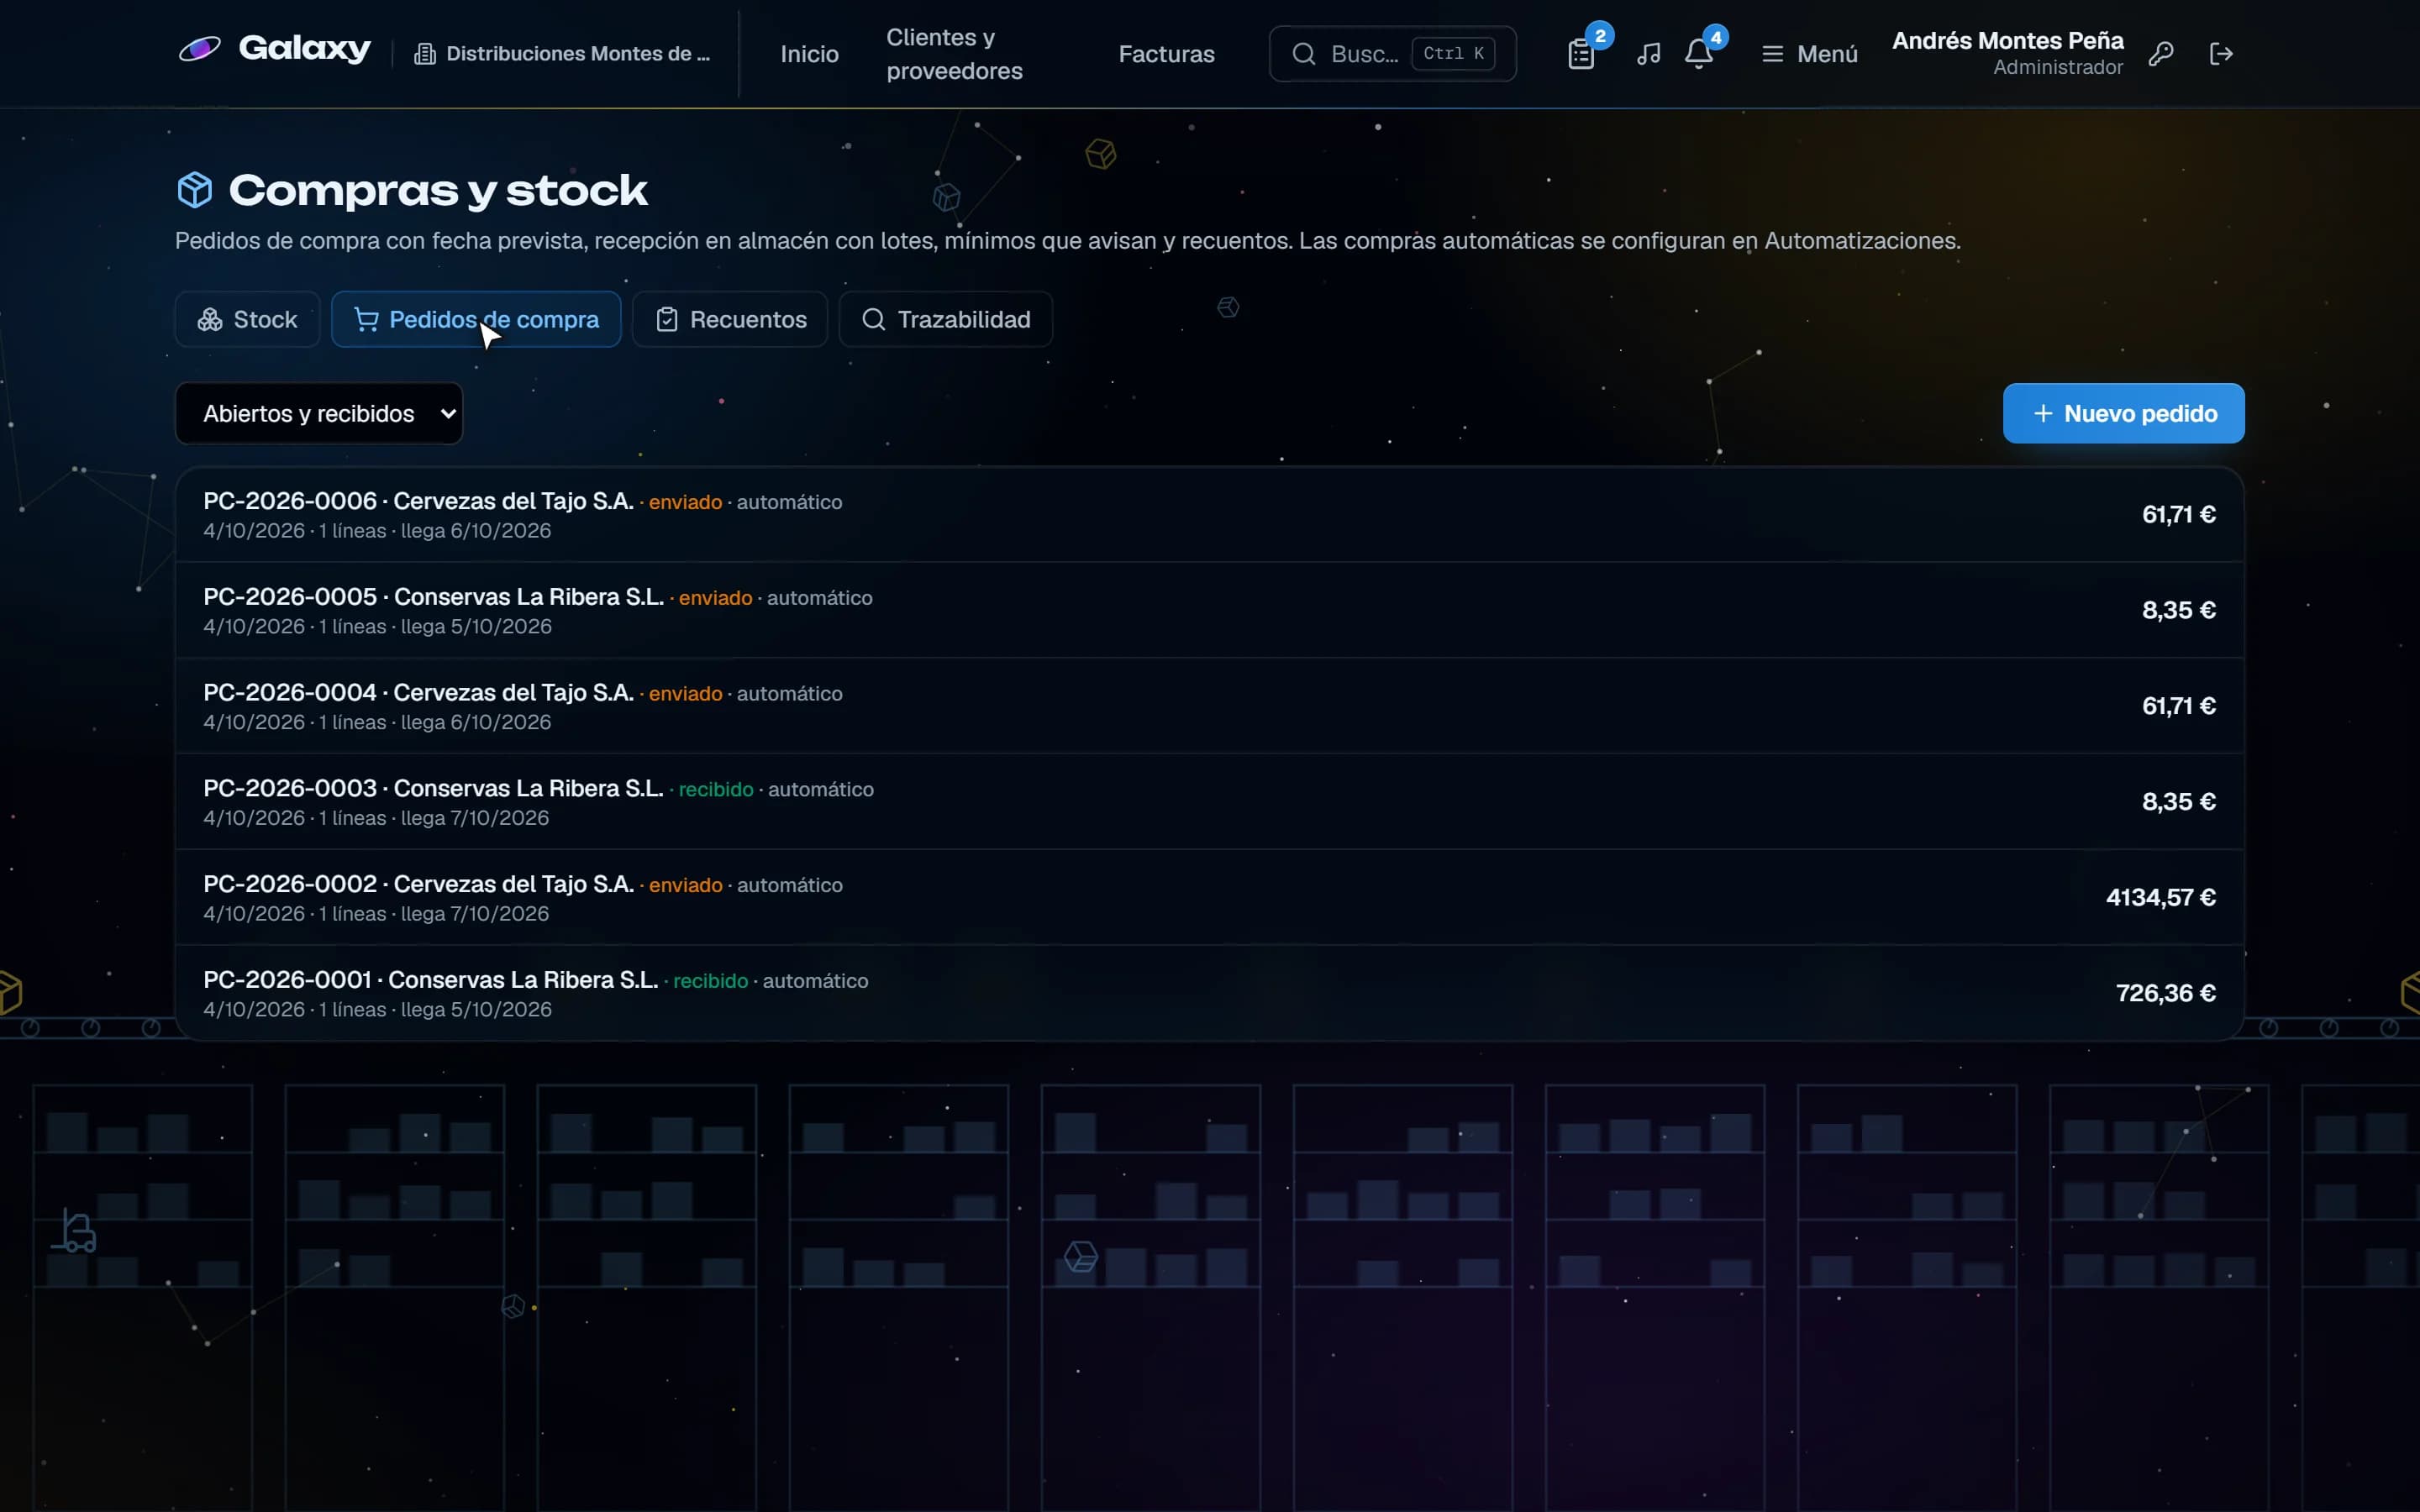Open the Distribuciones Montes company selector
The width and height of the screenshot is (2420, 1512).
(563, 54)
